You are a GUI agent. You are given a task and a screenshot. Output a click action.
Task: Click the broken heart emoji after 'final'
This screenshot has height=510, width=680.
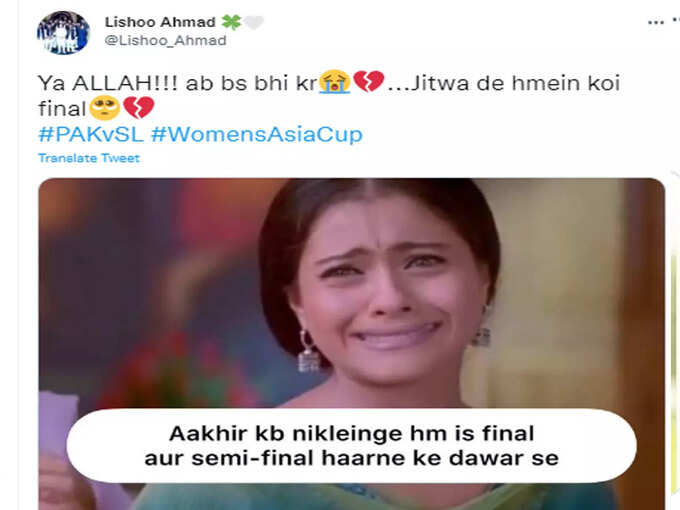139,108
